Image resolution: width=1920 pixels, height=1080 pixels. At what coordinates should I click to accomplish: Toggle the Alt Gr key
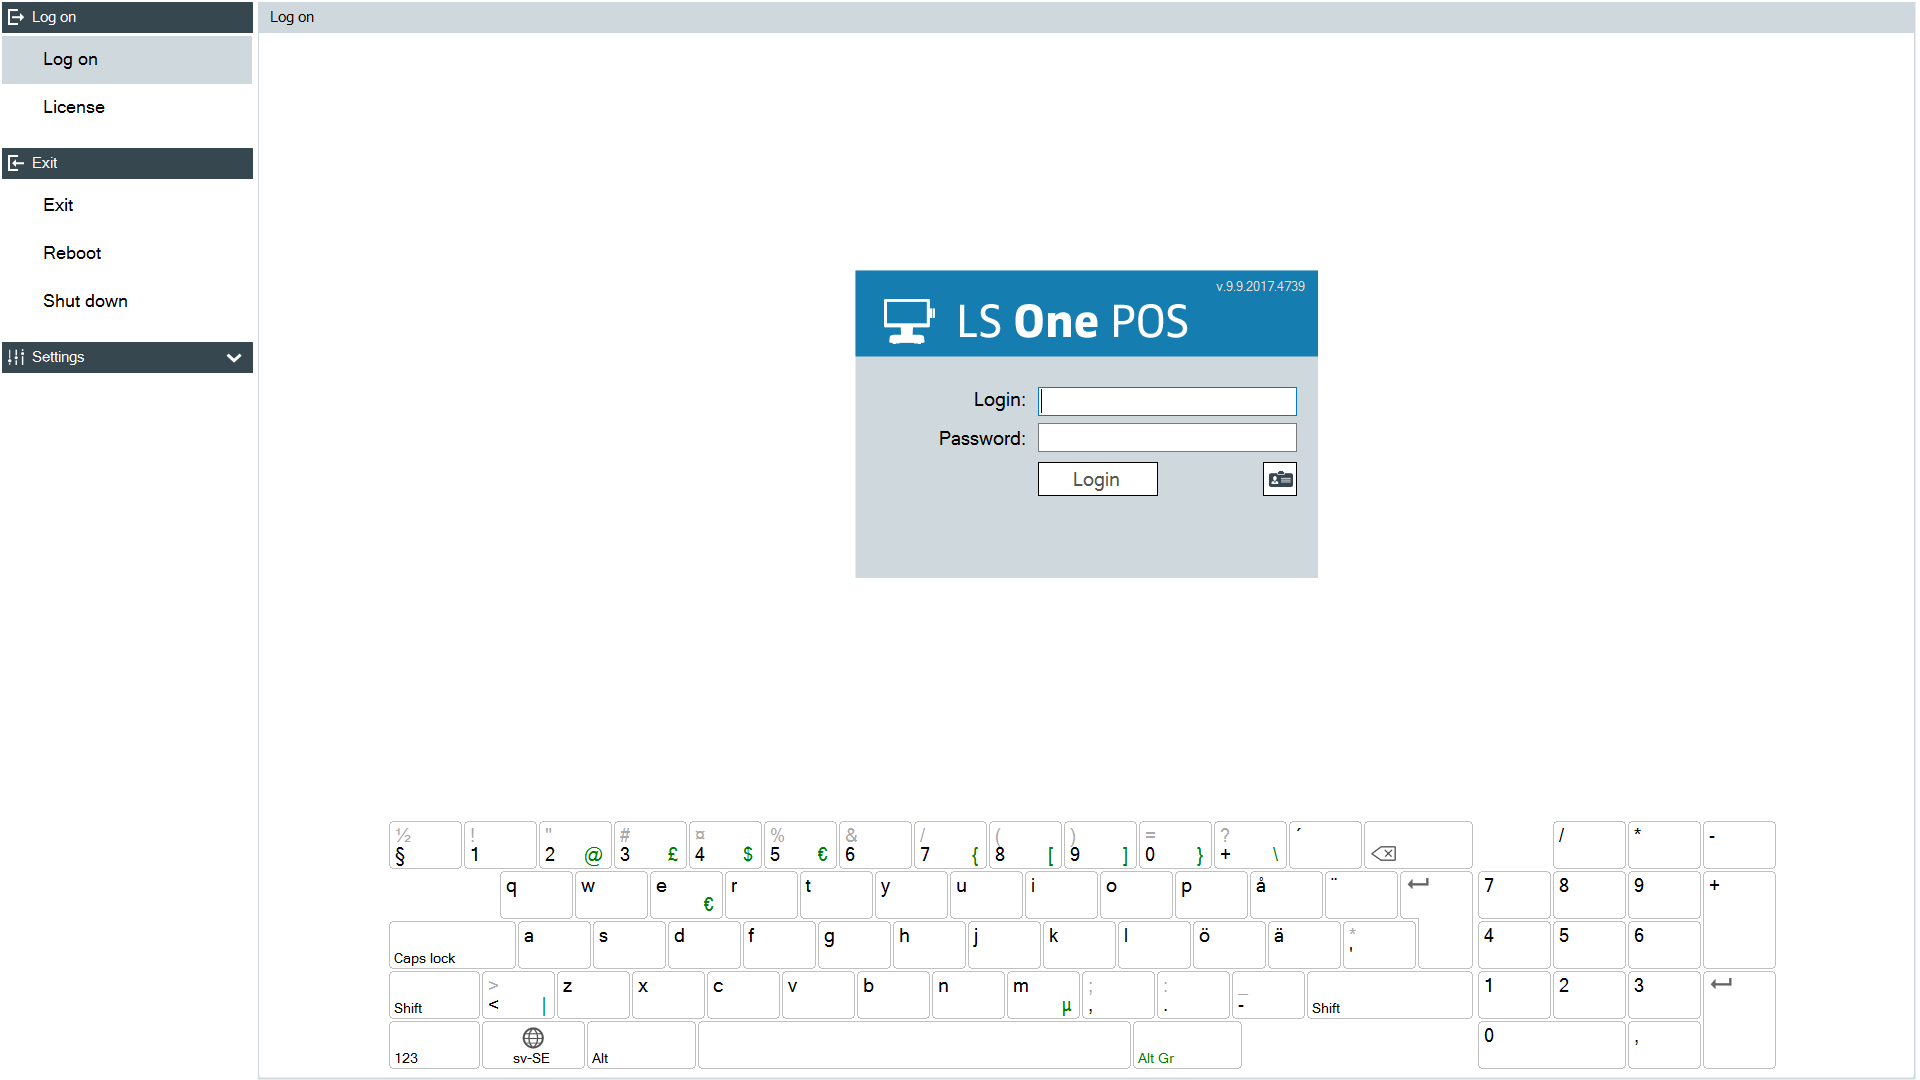pyautogui.click(x=1187, y=1045)
